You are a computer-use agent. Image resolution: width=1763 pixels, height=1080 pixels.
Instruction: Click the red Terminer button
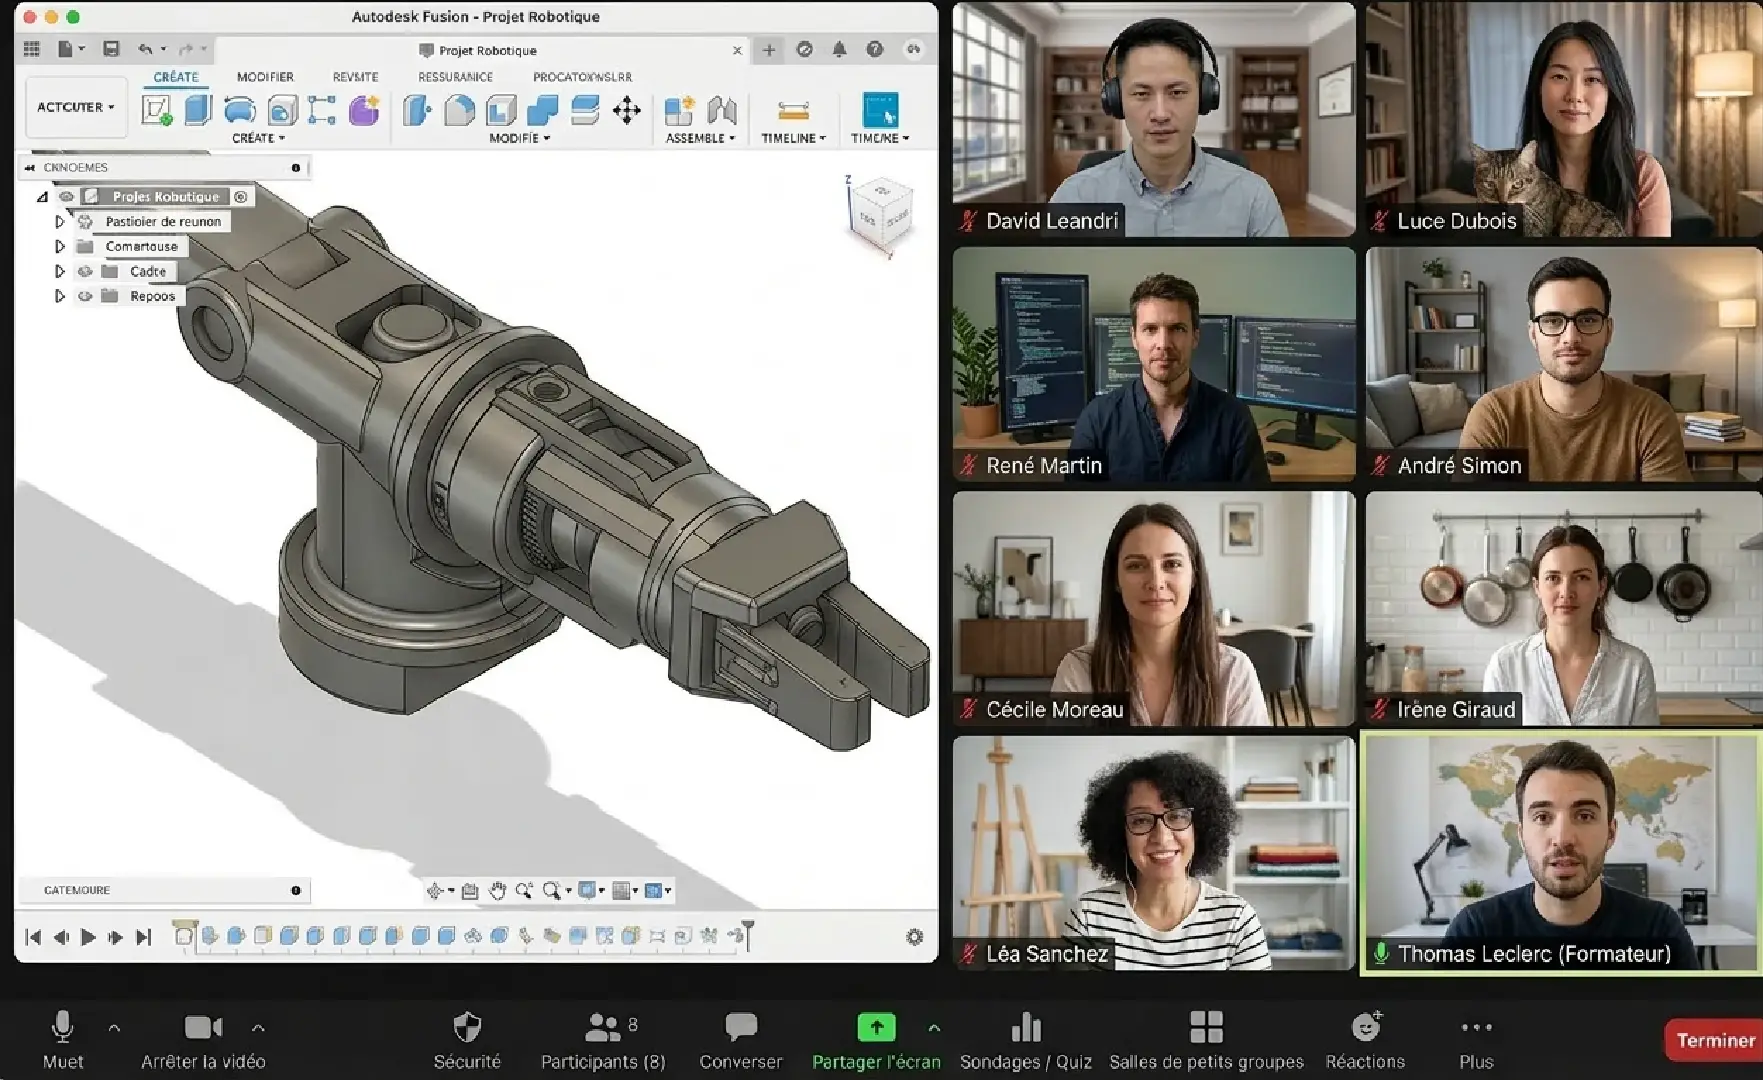[1714, 1040]
